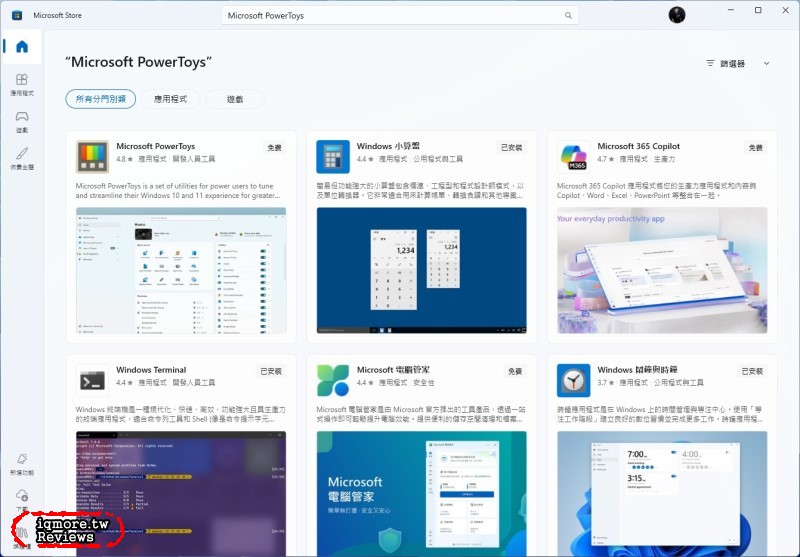Click the 'Microsoft 電腦管家' card title

[393, 370]
